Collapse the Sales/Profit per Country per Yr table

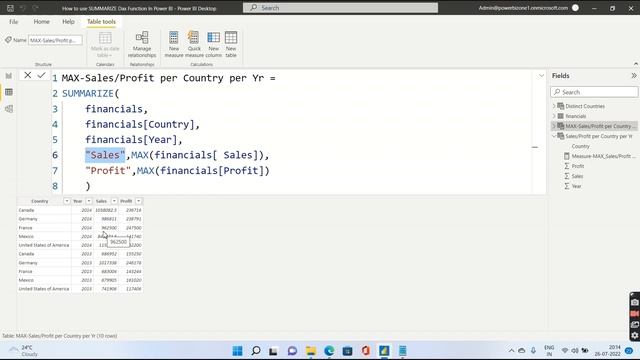pyautogui.click(x=554, y=136)
